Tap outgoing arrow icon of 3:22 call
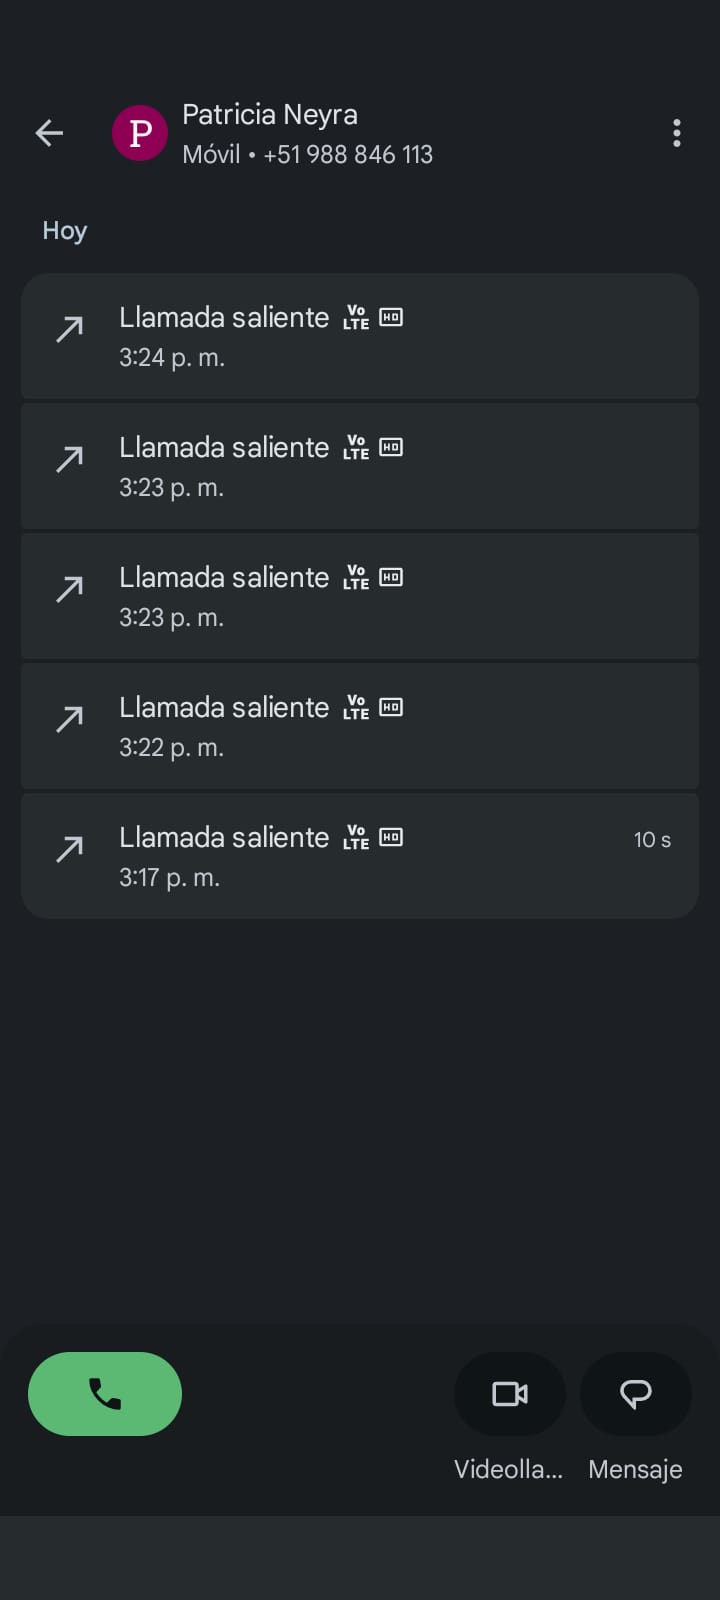 tap(70, 719)
